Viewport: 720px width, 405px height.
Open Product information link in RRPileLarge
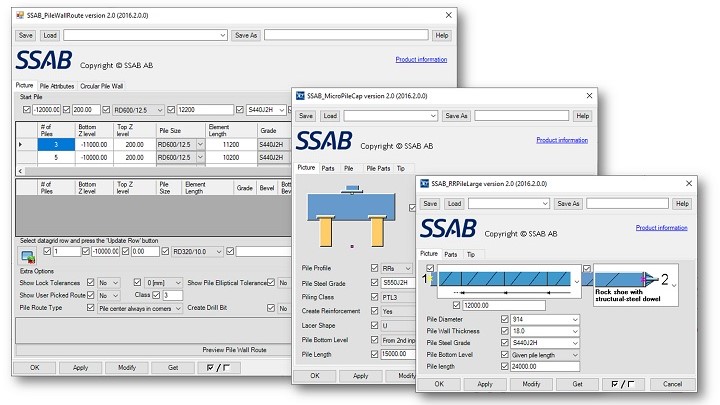[661, 228]
